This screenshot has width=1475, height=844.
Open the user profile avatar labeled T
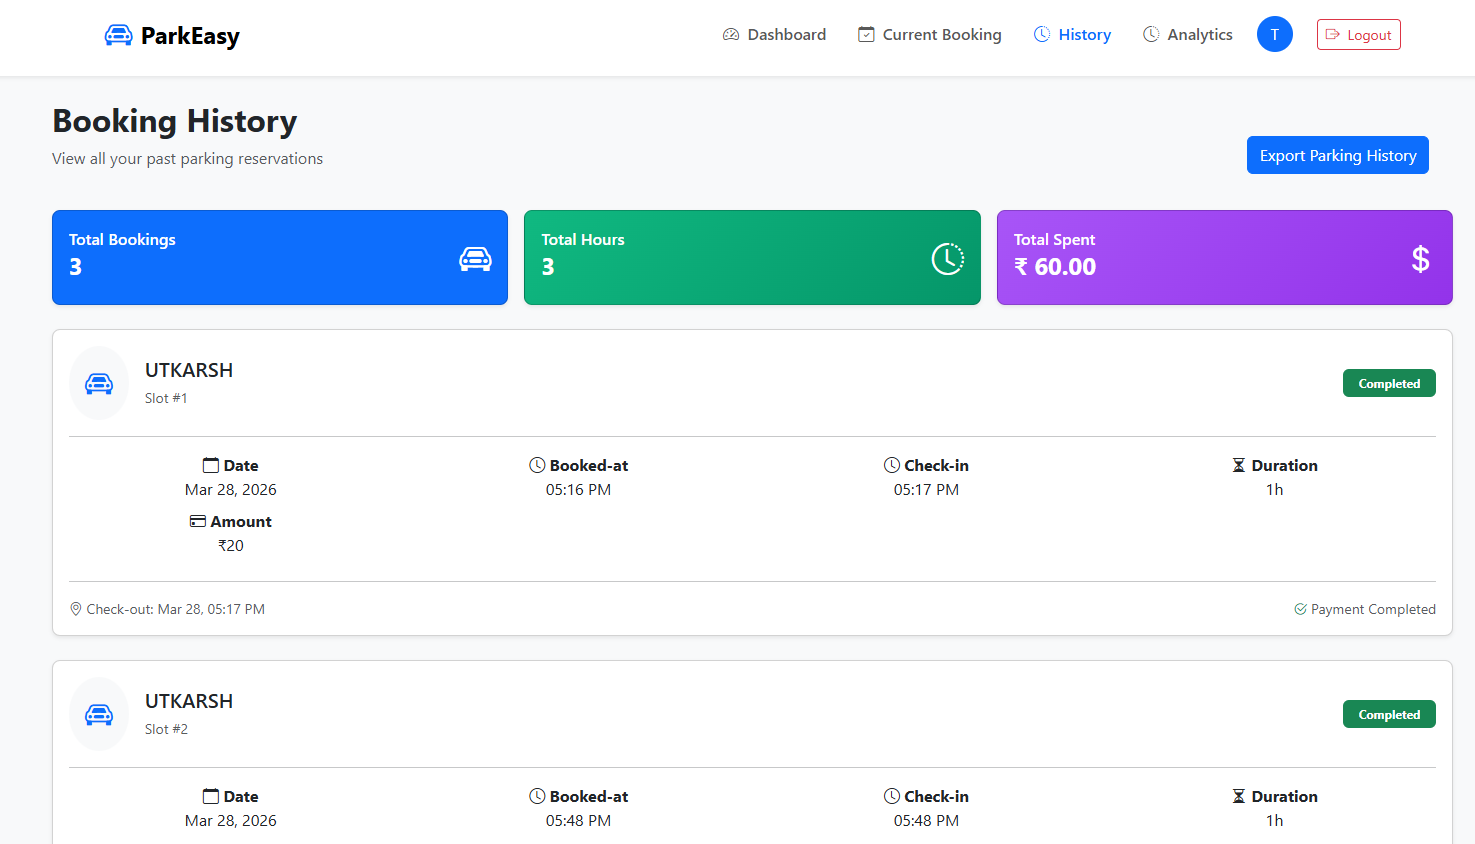pos(1274,35)
